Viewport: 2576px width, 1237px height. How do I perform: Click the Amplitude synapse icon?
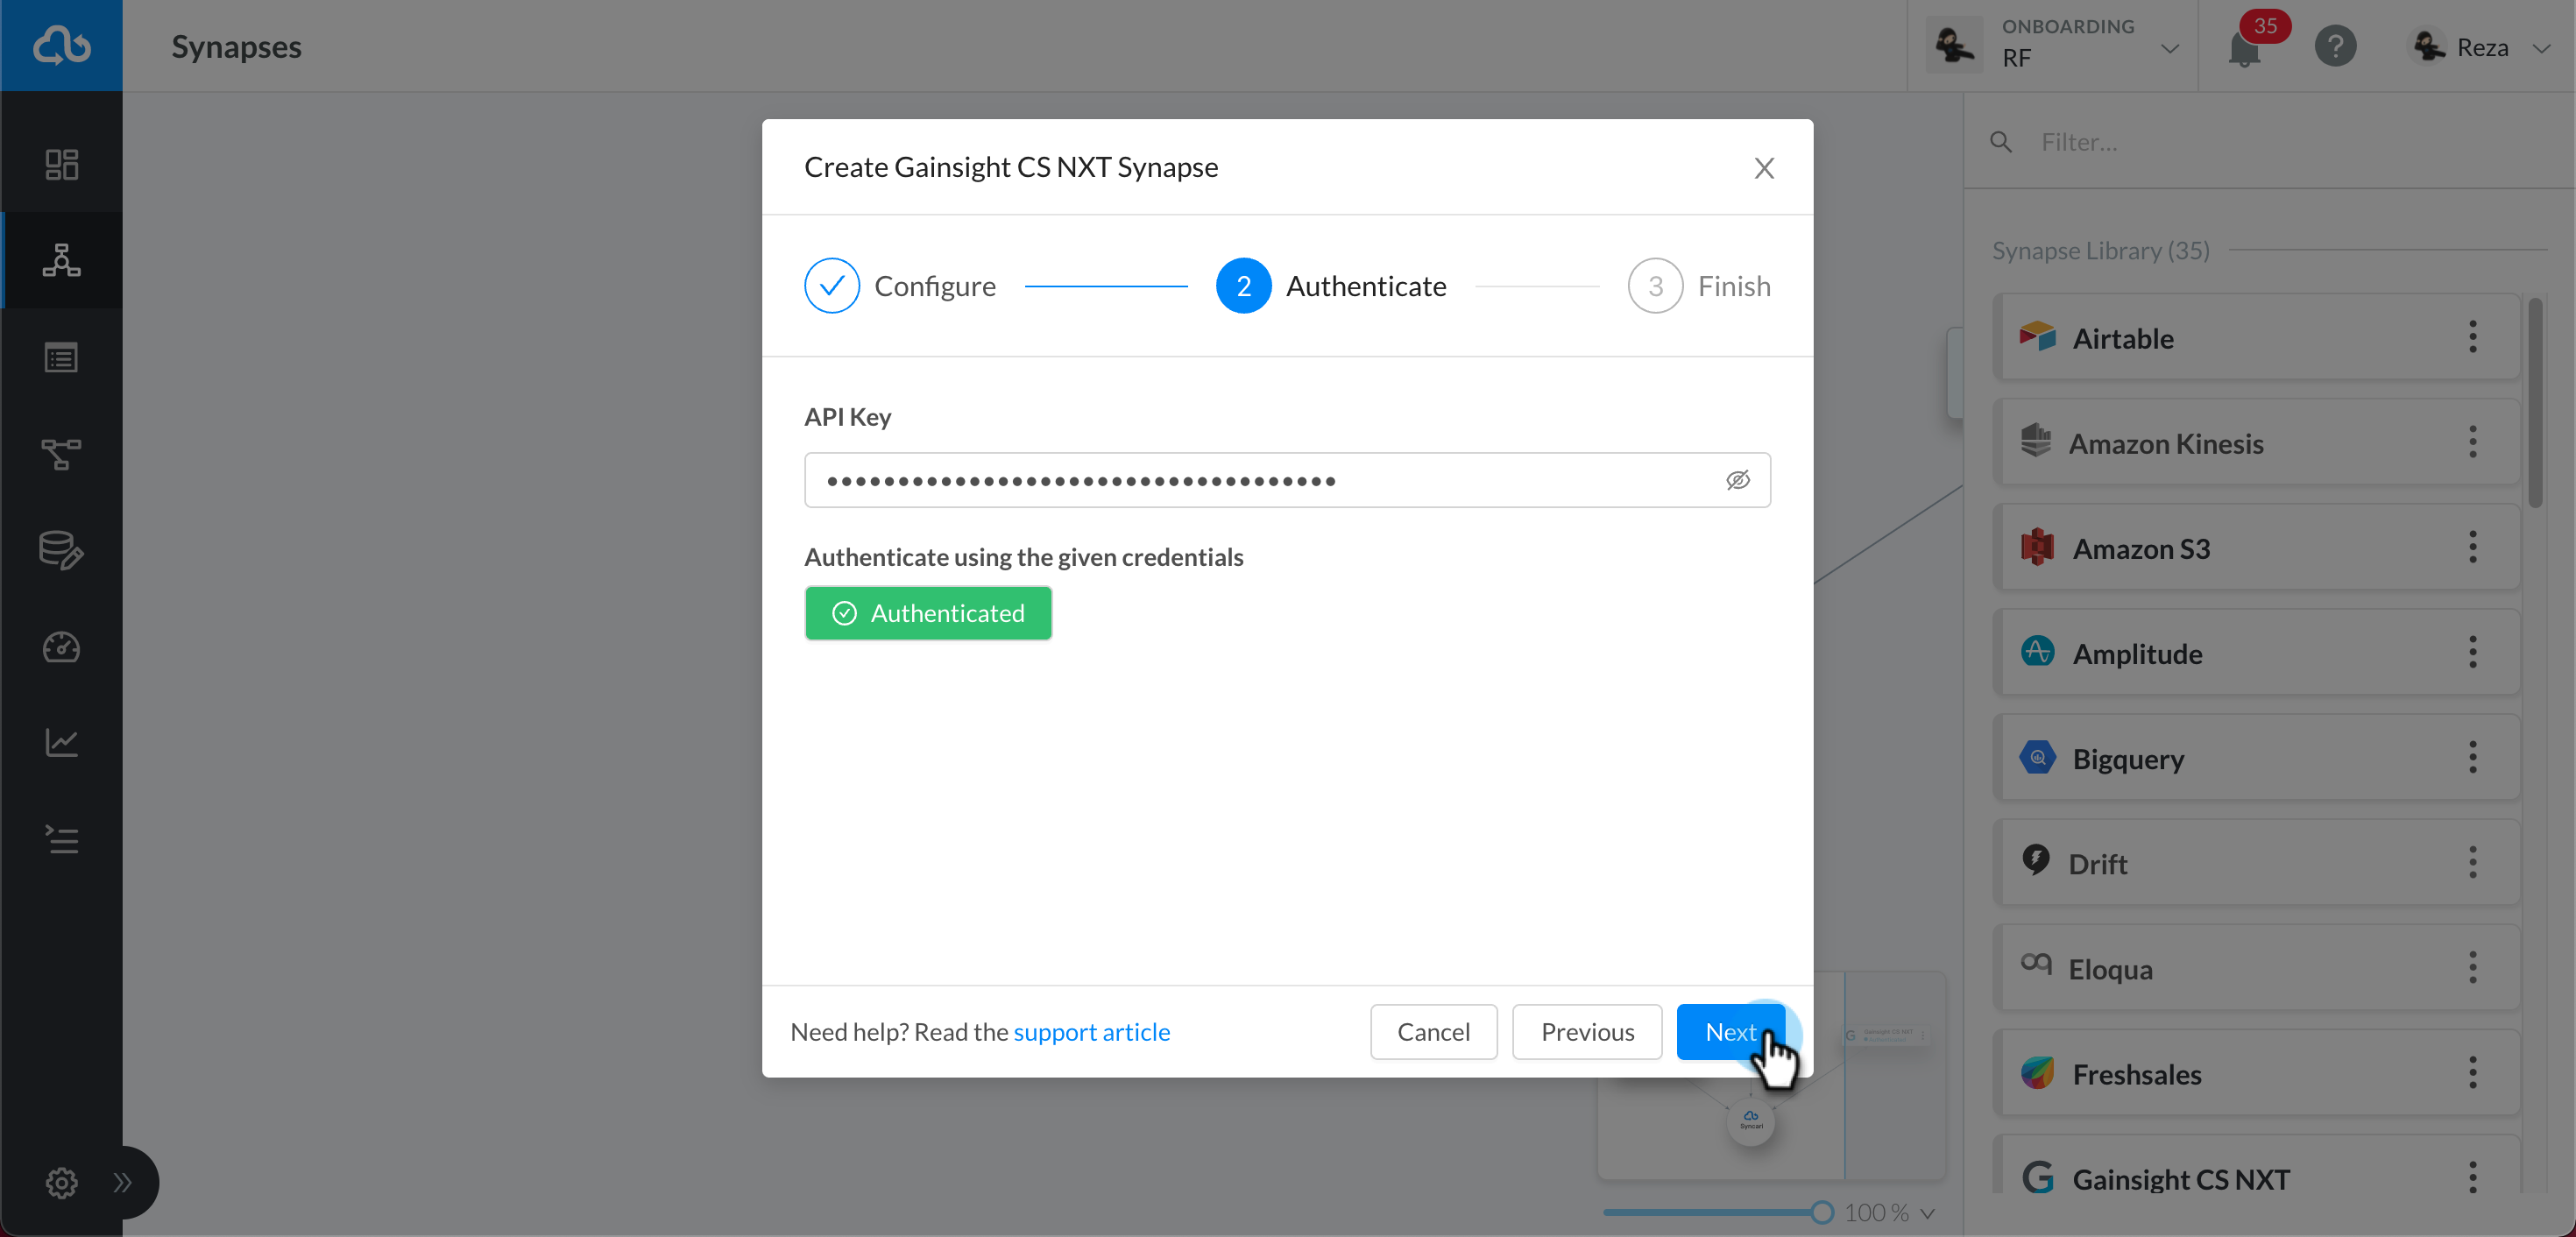tap(2036, 651)
